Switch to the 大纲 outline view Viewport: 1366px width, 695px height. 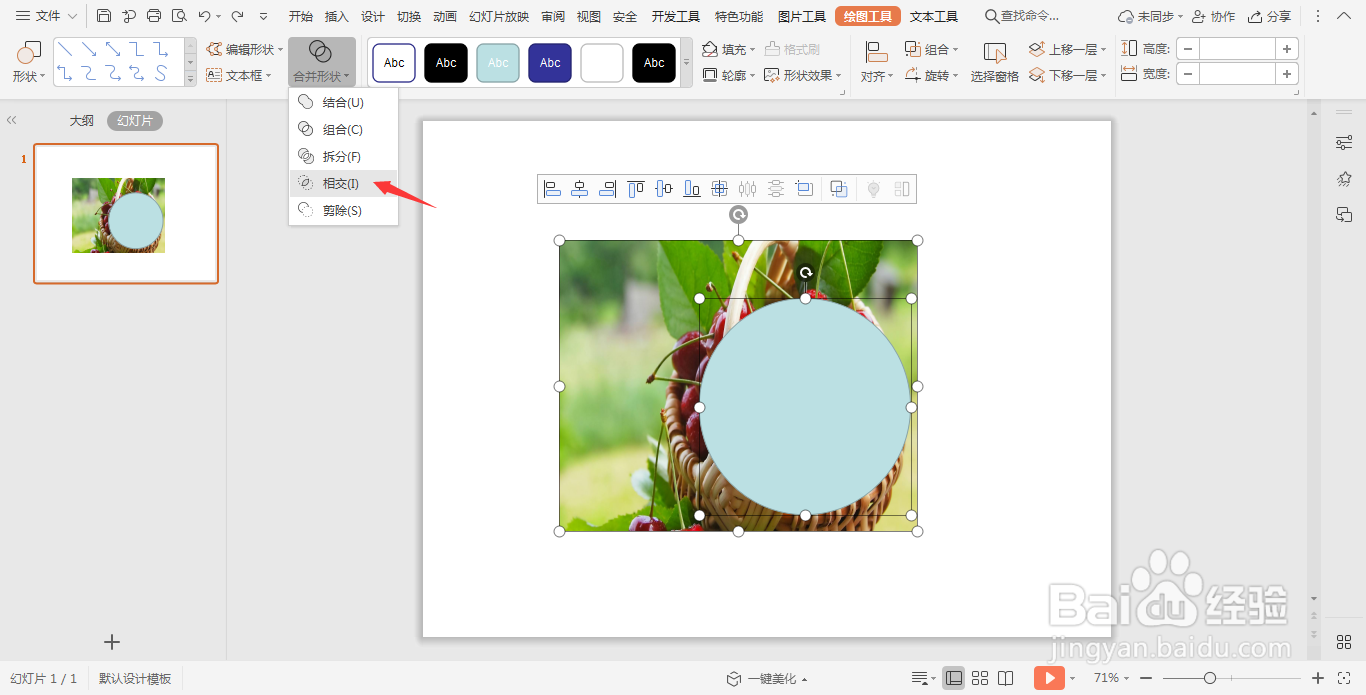pyautogui.click(x=81, y=121)
